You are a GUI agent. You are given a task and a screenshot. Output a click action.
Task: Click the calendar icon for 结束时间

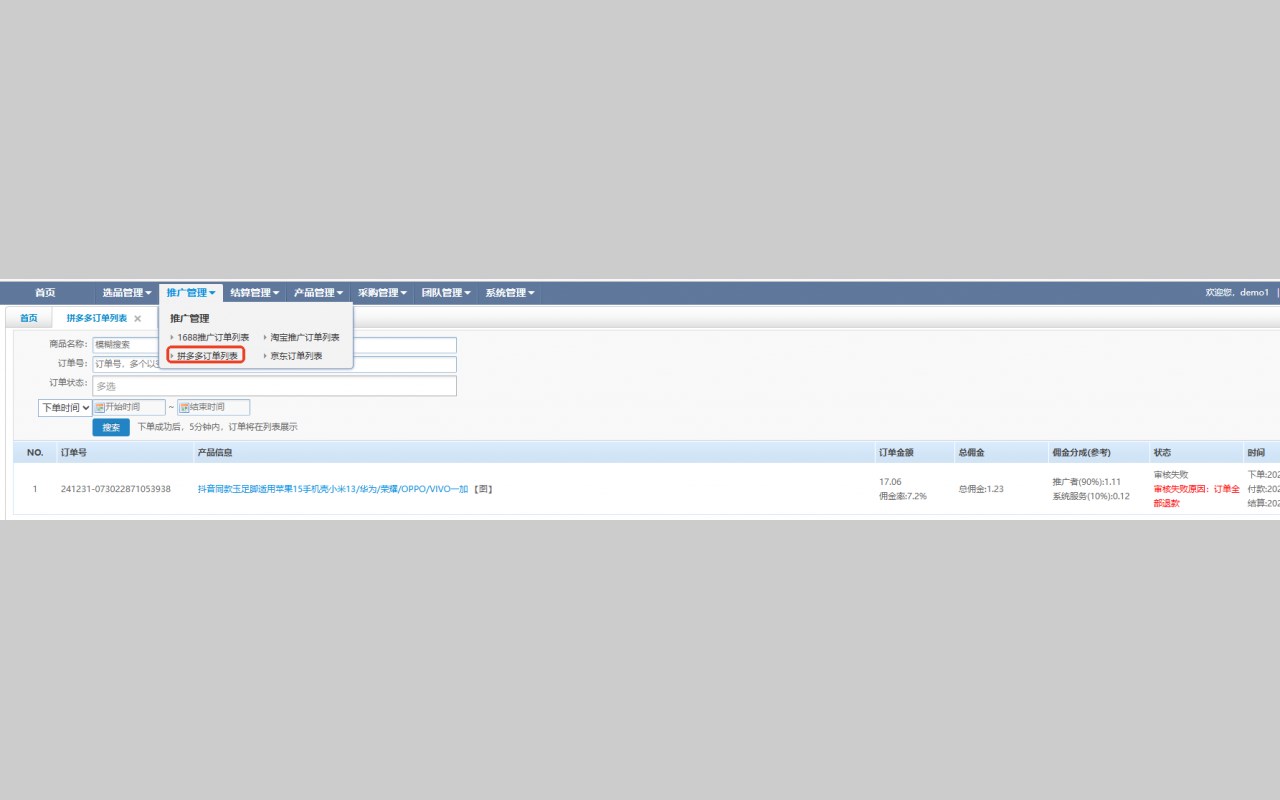point(184,408)
